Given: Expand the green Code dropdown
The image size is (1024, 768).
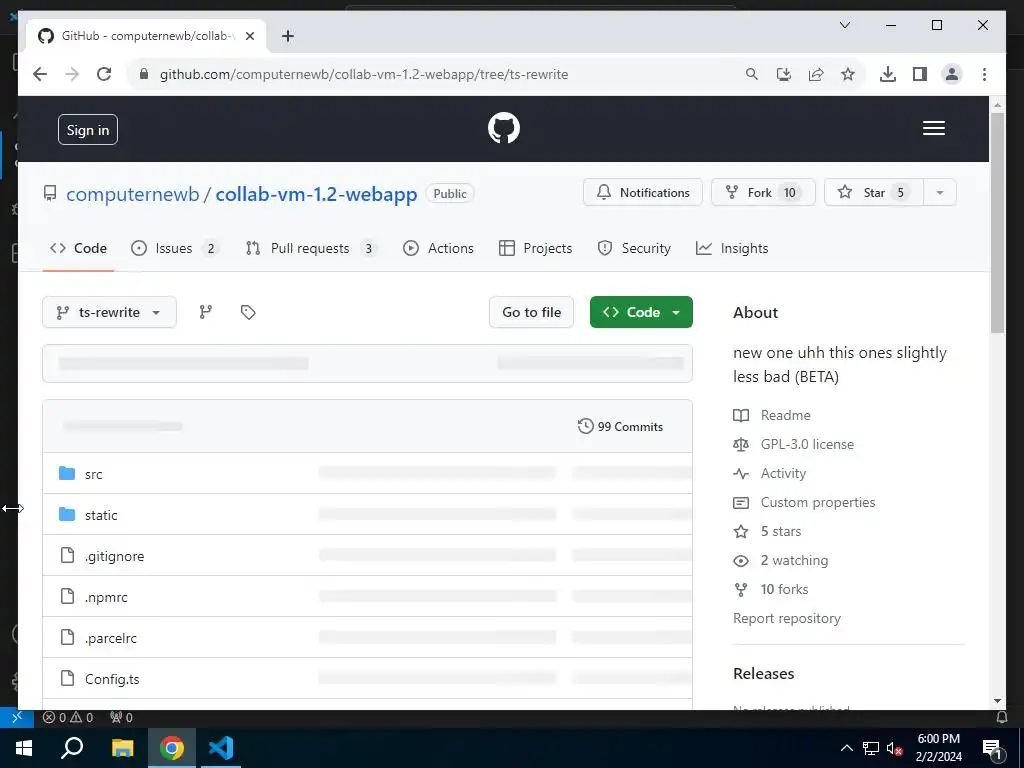Looking at the screenshot, I should click(x=641, y=312).
